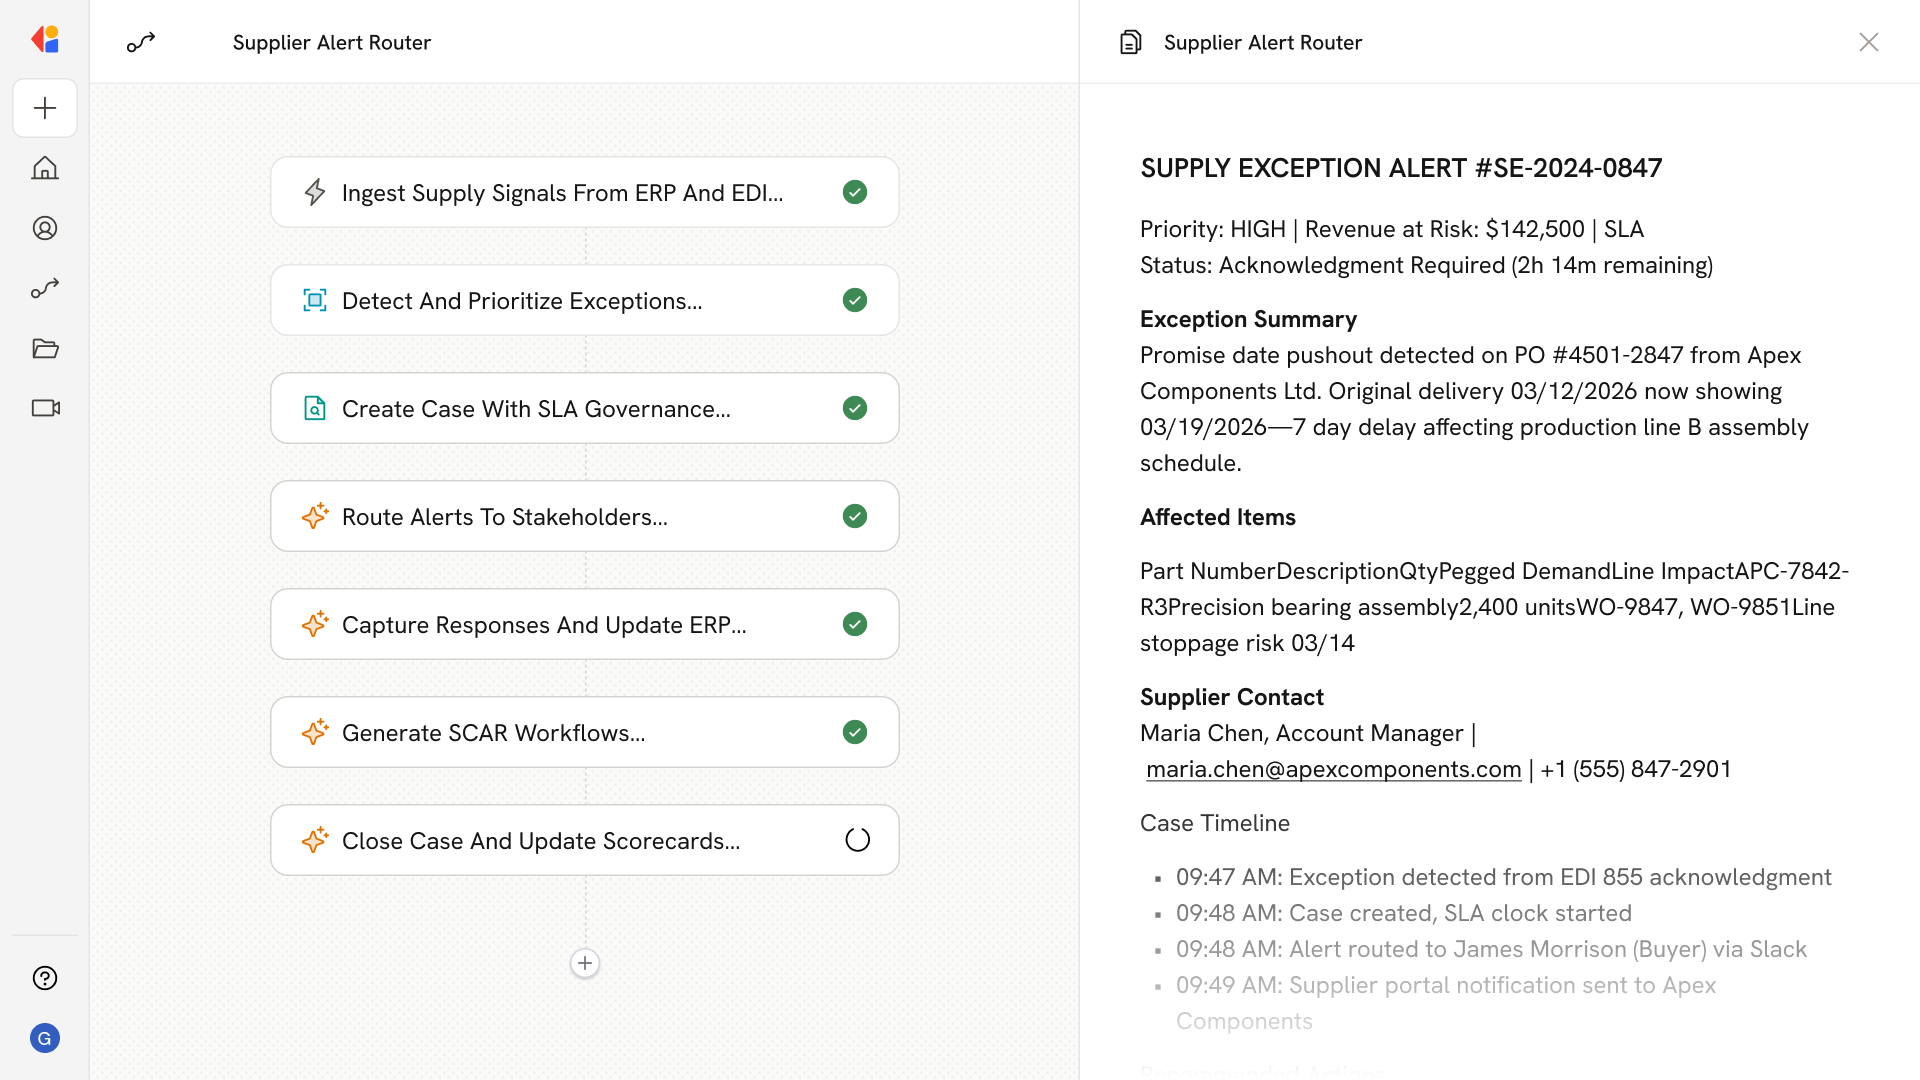Click the document icon beside panel title
Image resolution: width=1920 pixels, height=1080 pixels.
click(1130, 42)
